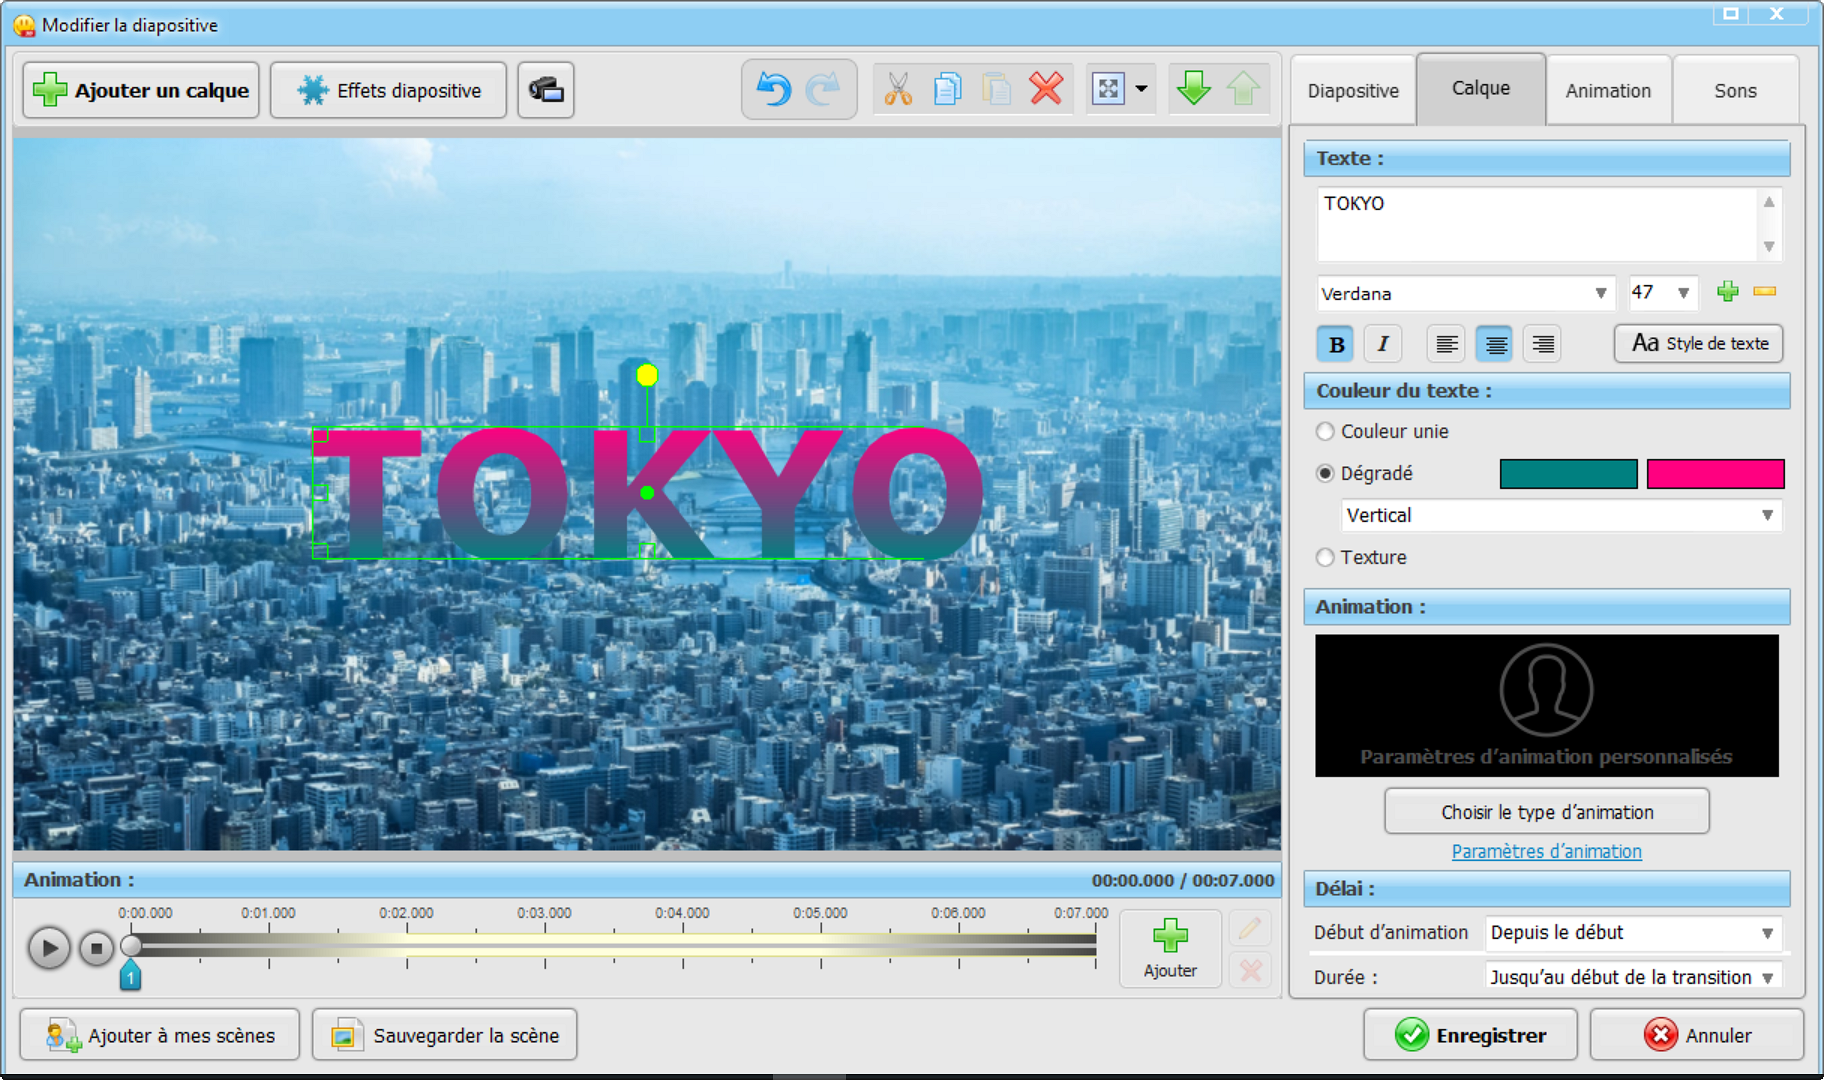Open the Durée dropdown
Viewport: 1824px width, 1080px height.
tap(1633, 977)
